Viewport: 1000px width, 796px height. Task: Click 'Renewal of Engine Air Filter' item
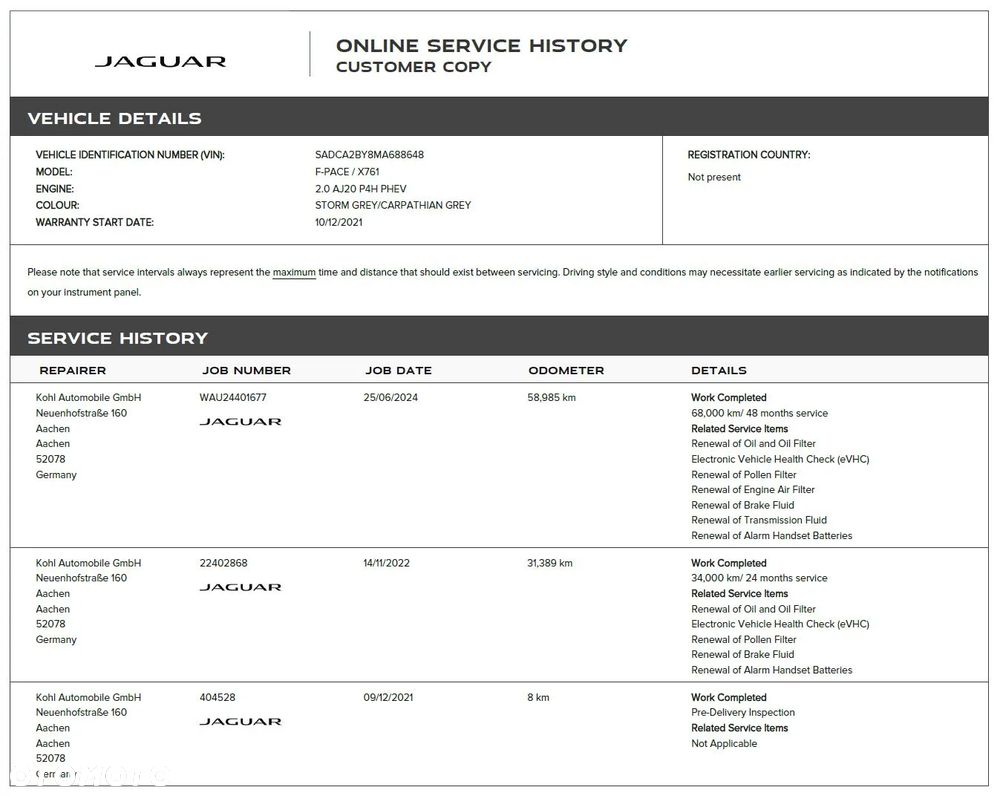753,490
